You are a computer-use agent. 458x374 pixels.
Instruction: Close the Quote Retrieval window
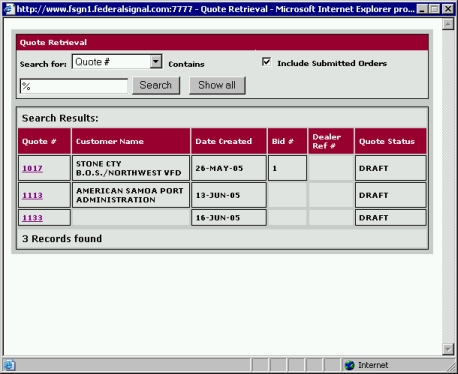click(449, 9)
